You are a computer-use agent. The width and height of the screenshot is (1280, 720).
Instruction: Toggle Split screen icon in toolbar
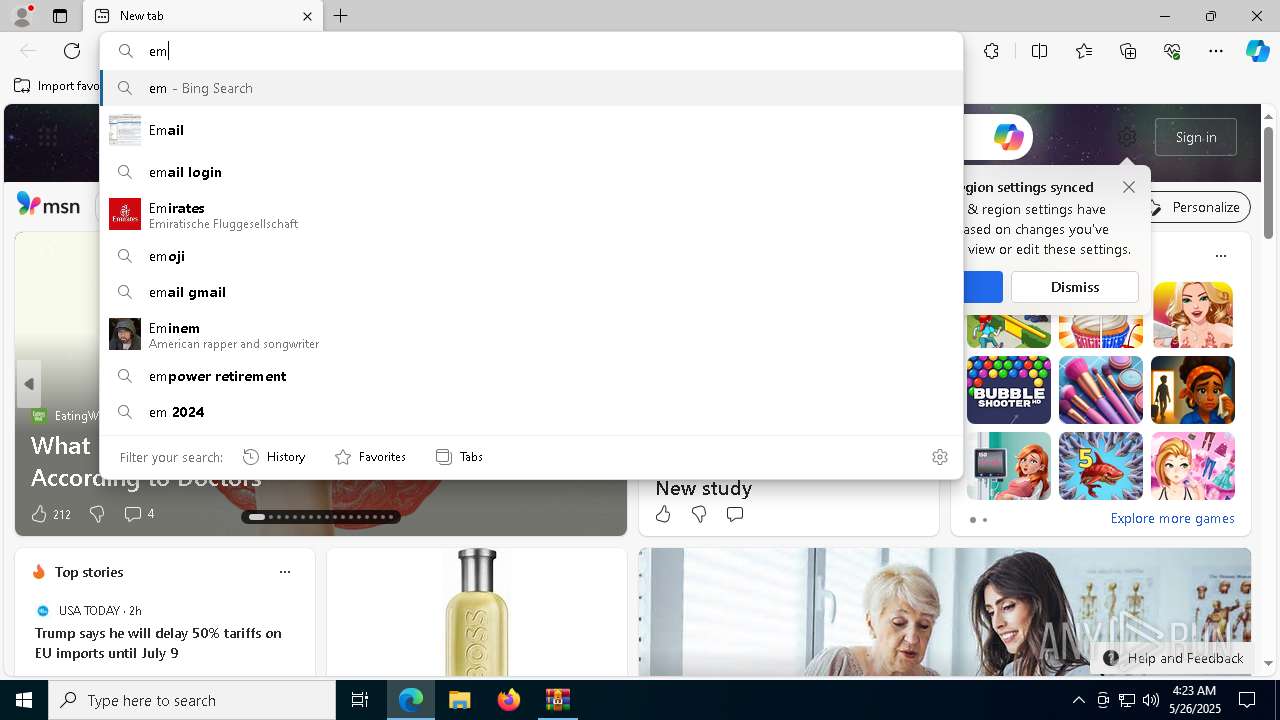[1039, 51]
